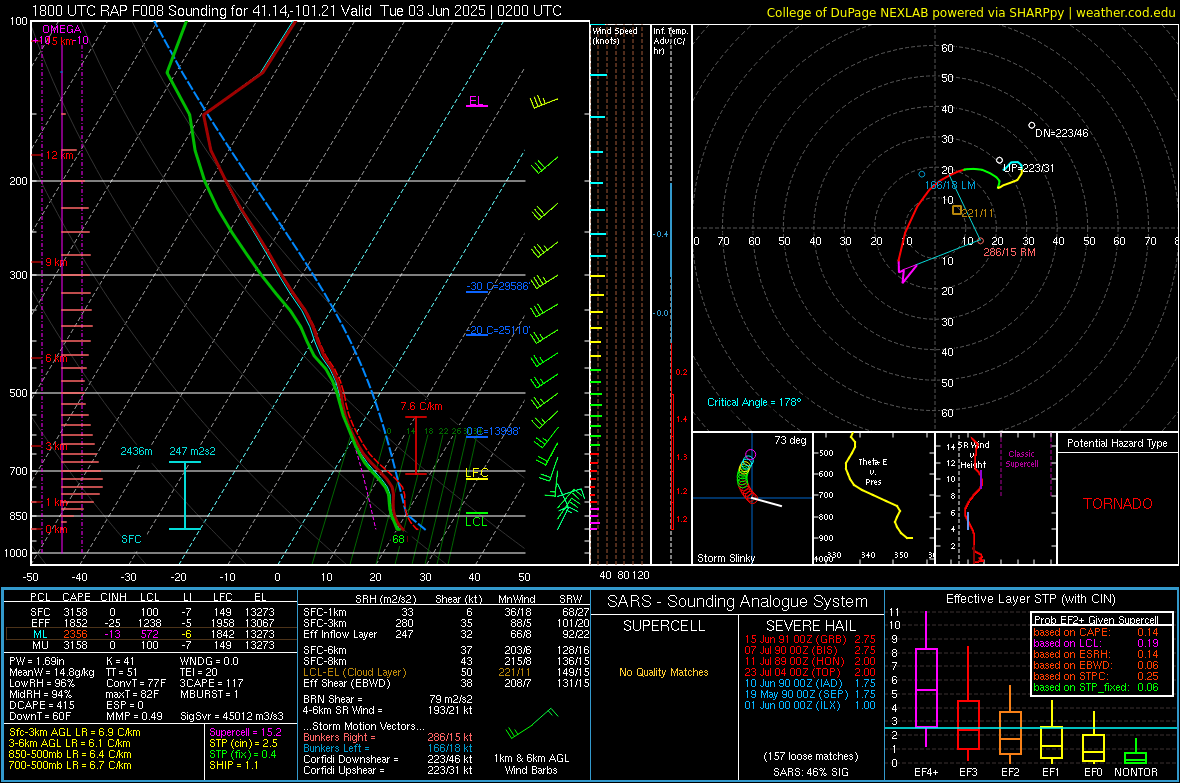This screenshot has width=1180, height=783.
Task: Click the cyan '247 m2s2' helicity label
Action: click(192, 451)
